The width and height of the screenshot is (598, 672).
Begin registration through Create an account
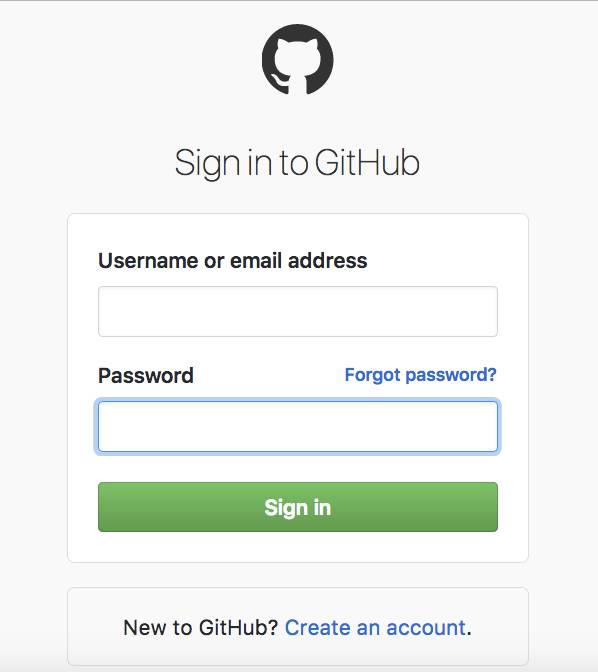(x=375, y=628)
